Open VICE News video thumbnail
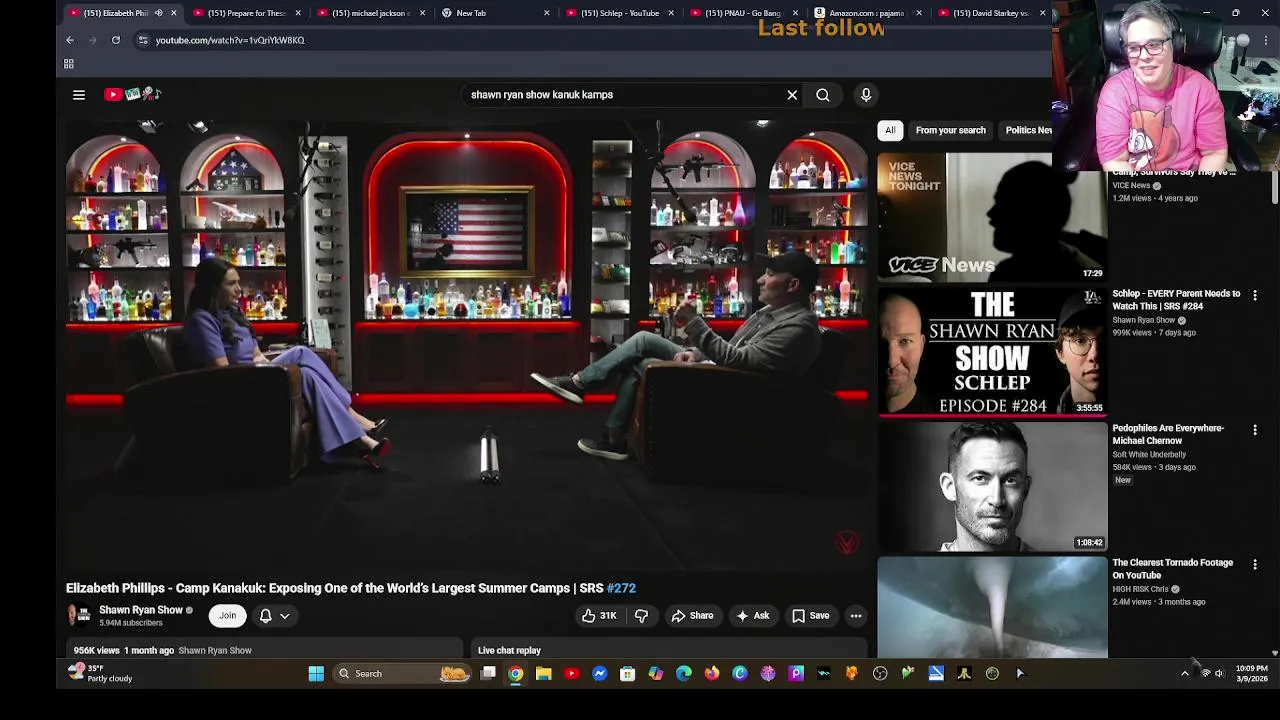 (x=992, y=217)
